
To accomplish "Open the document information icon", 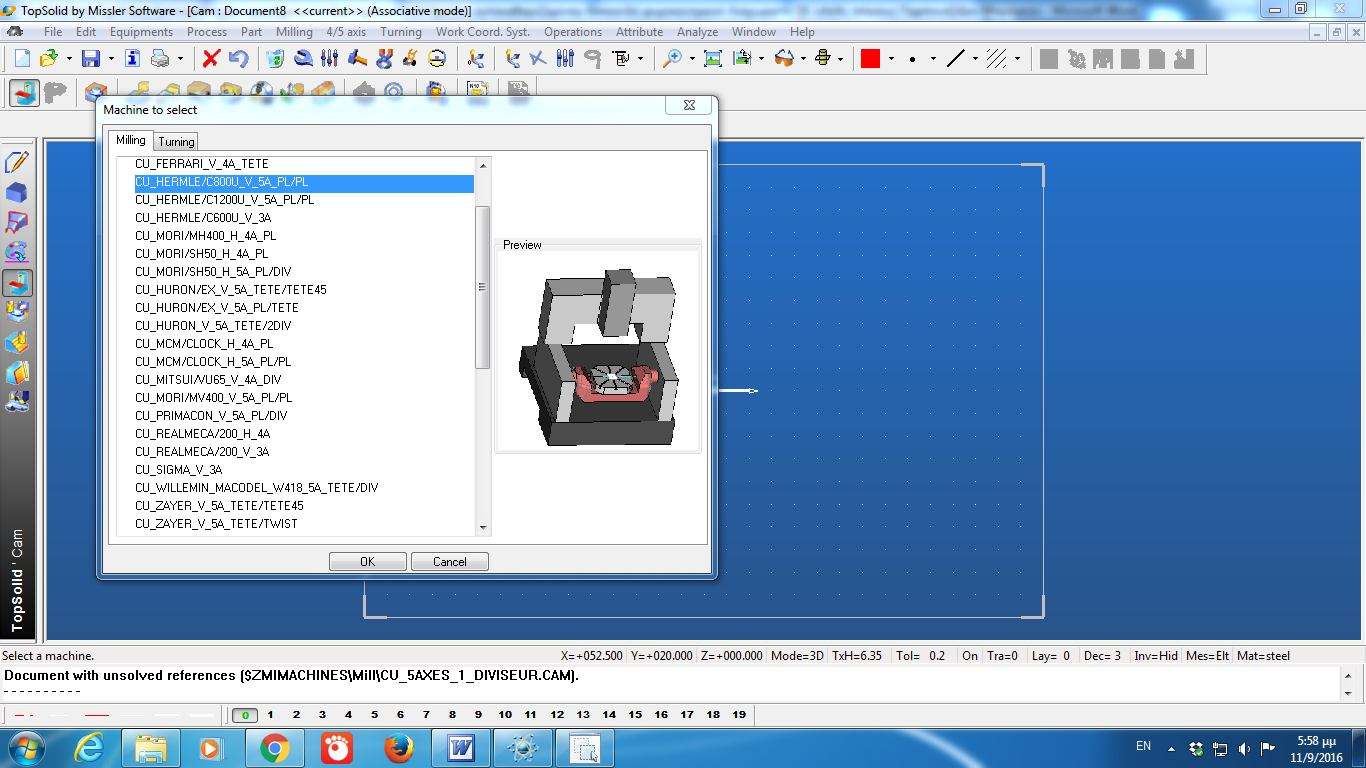I will pos(133,59).
